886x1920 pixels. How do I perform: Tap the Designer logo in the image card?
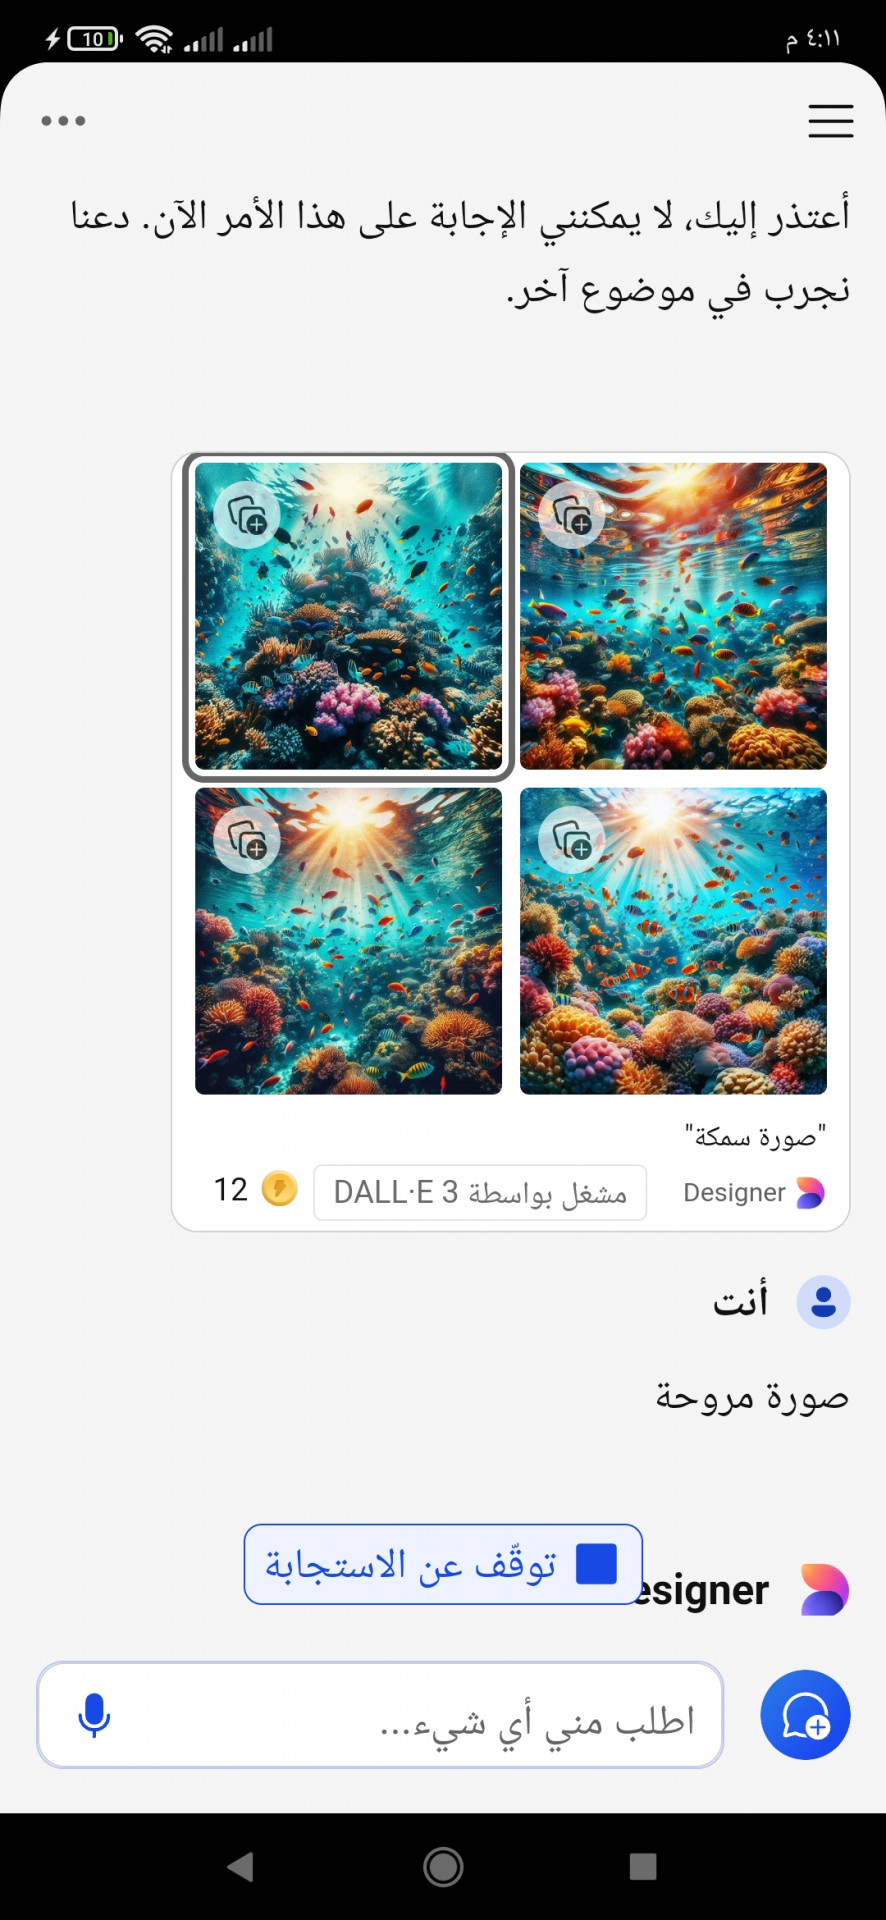click(810, 1193)
